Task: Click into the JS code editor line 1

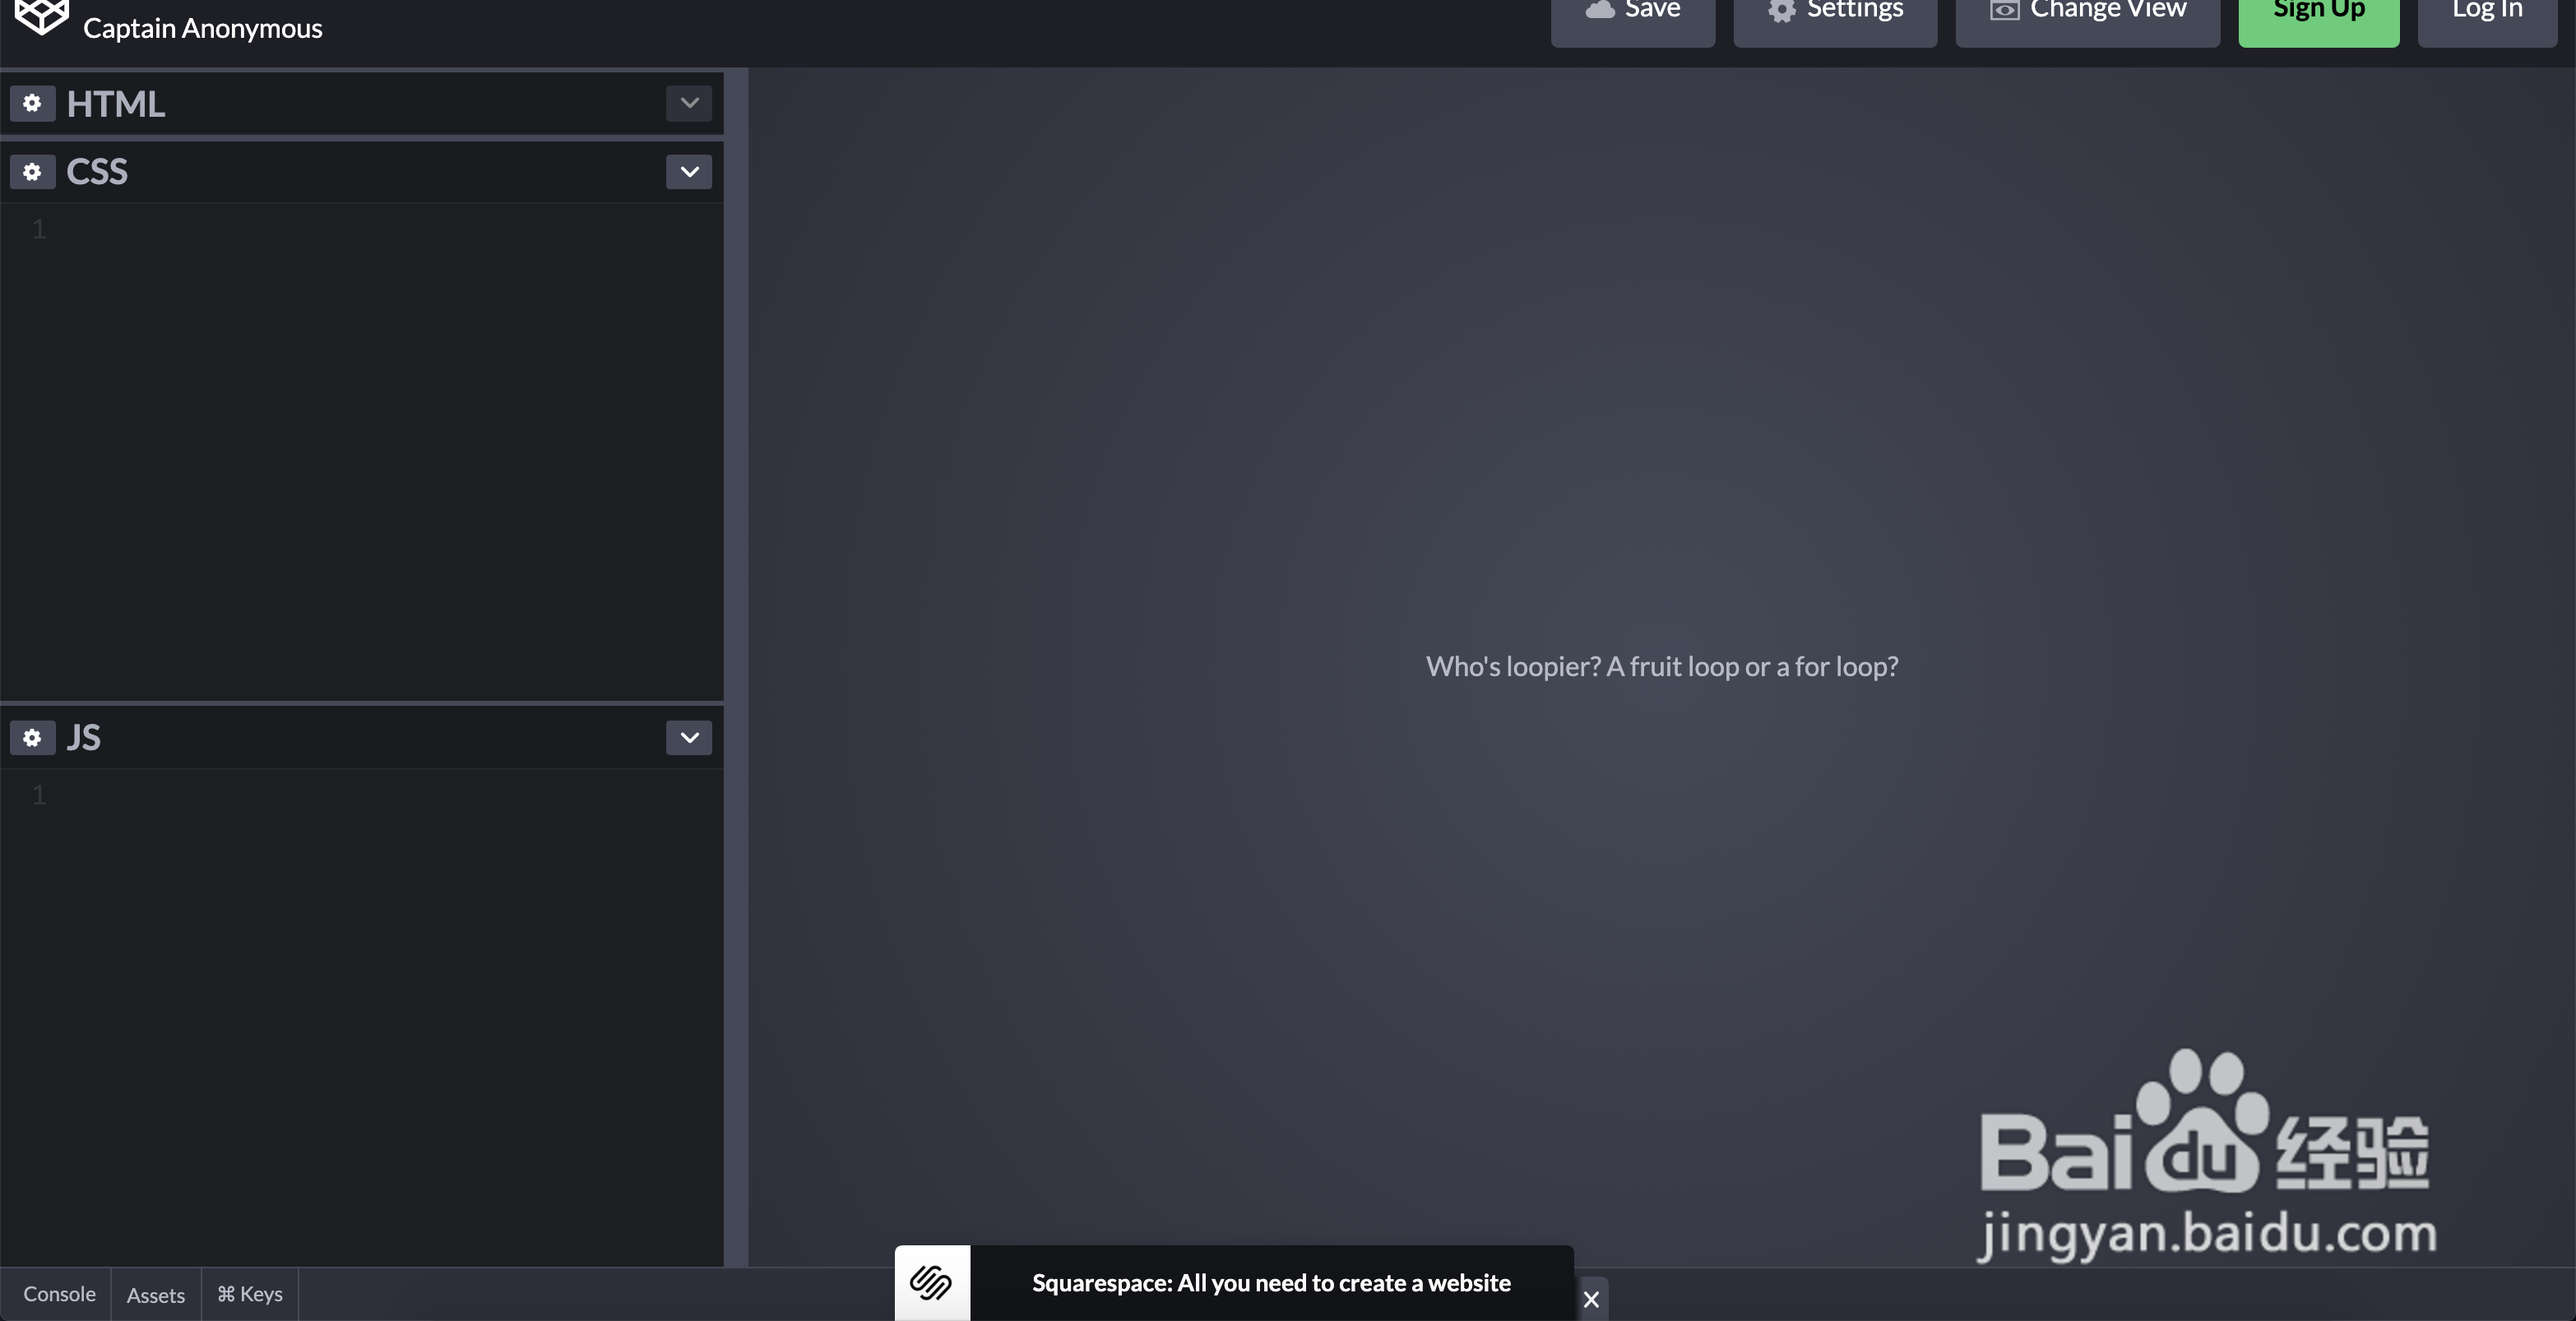Action: tap(385, 796)
